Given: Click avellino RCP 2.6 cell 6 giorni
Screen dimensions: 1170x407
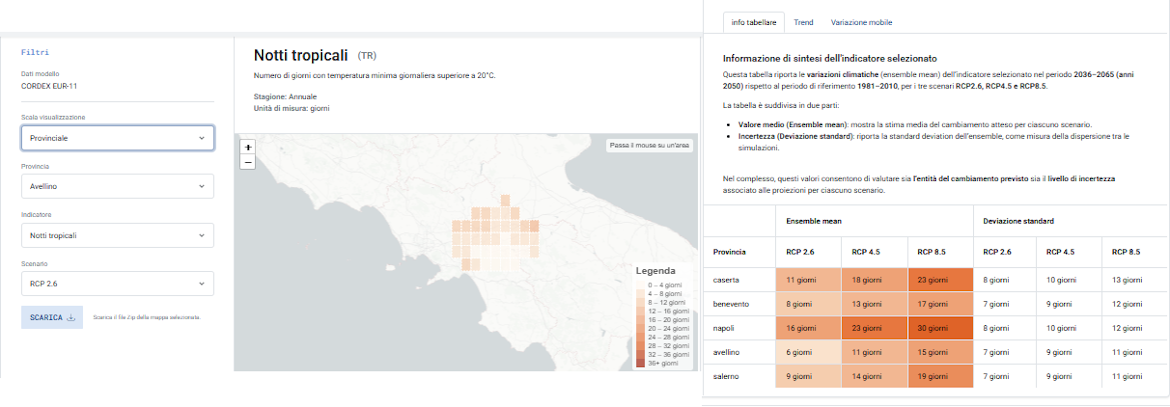Looking at the screenshot, I should [808, 351].
